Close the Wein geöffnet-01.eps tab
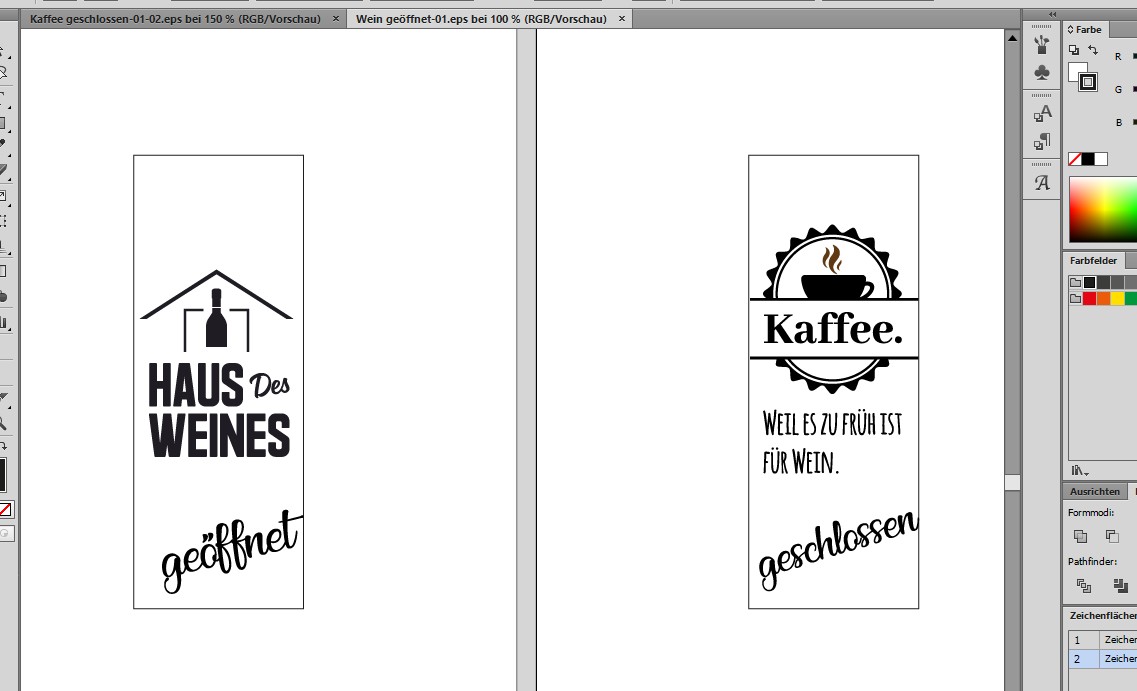The width and height of the screenshot is (1137, 691). click(621, 19)
